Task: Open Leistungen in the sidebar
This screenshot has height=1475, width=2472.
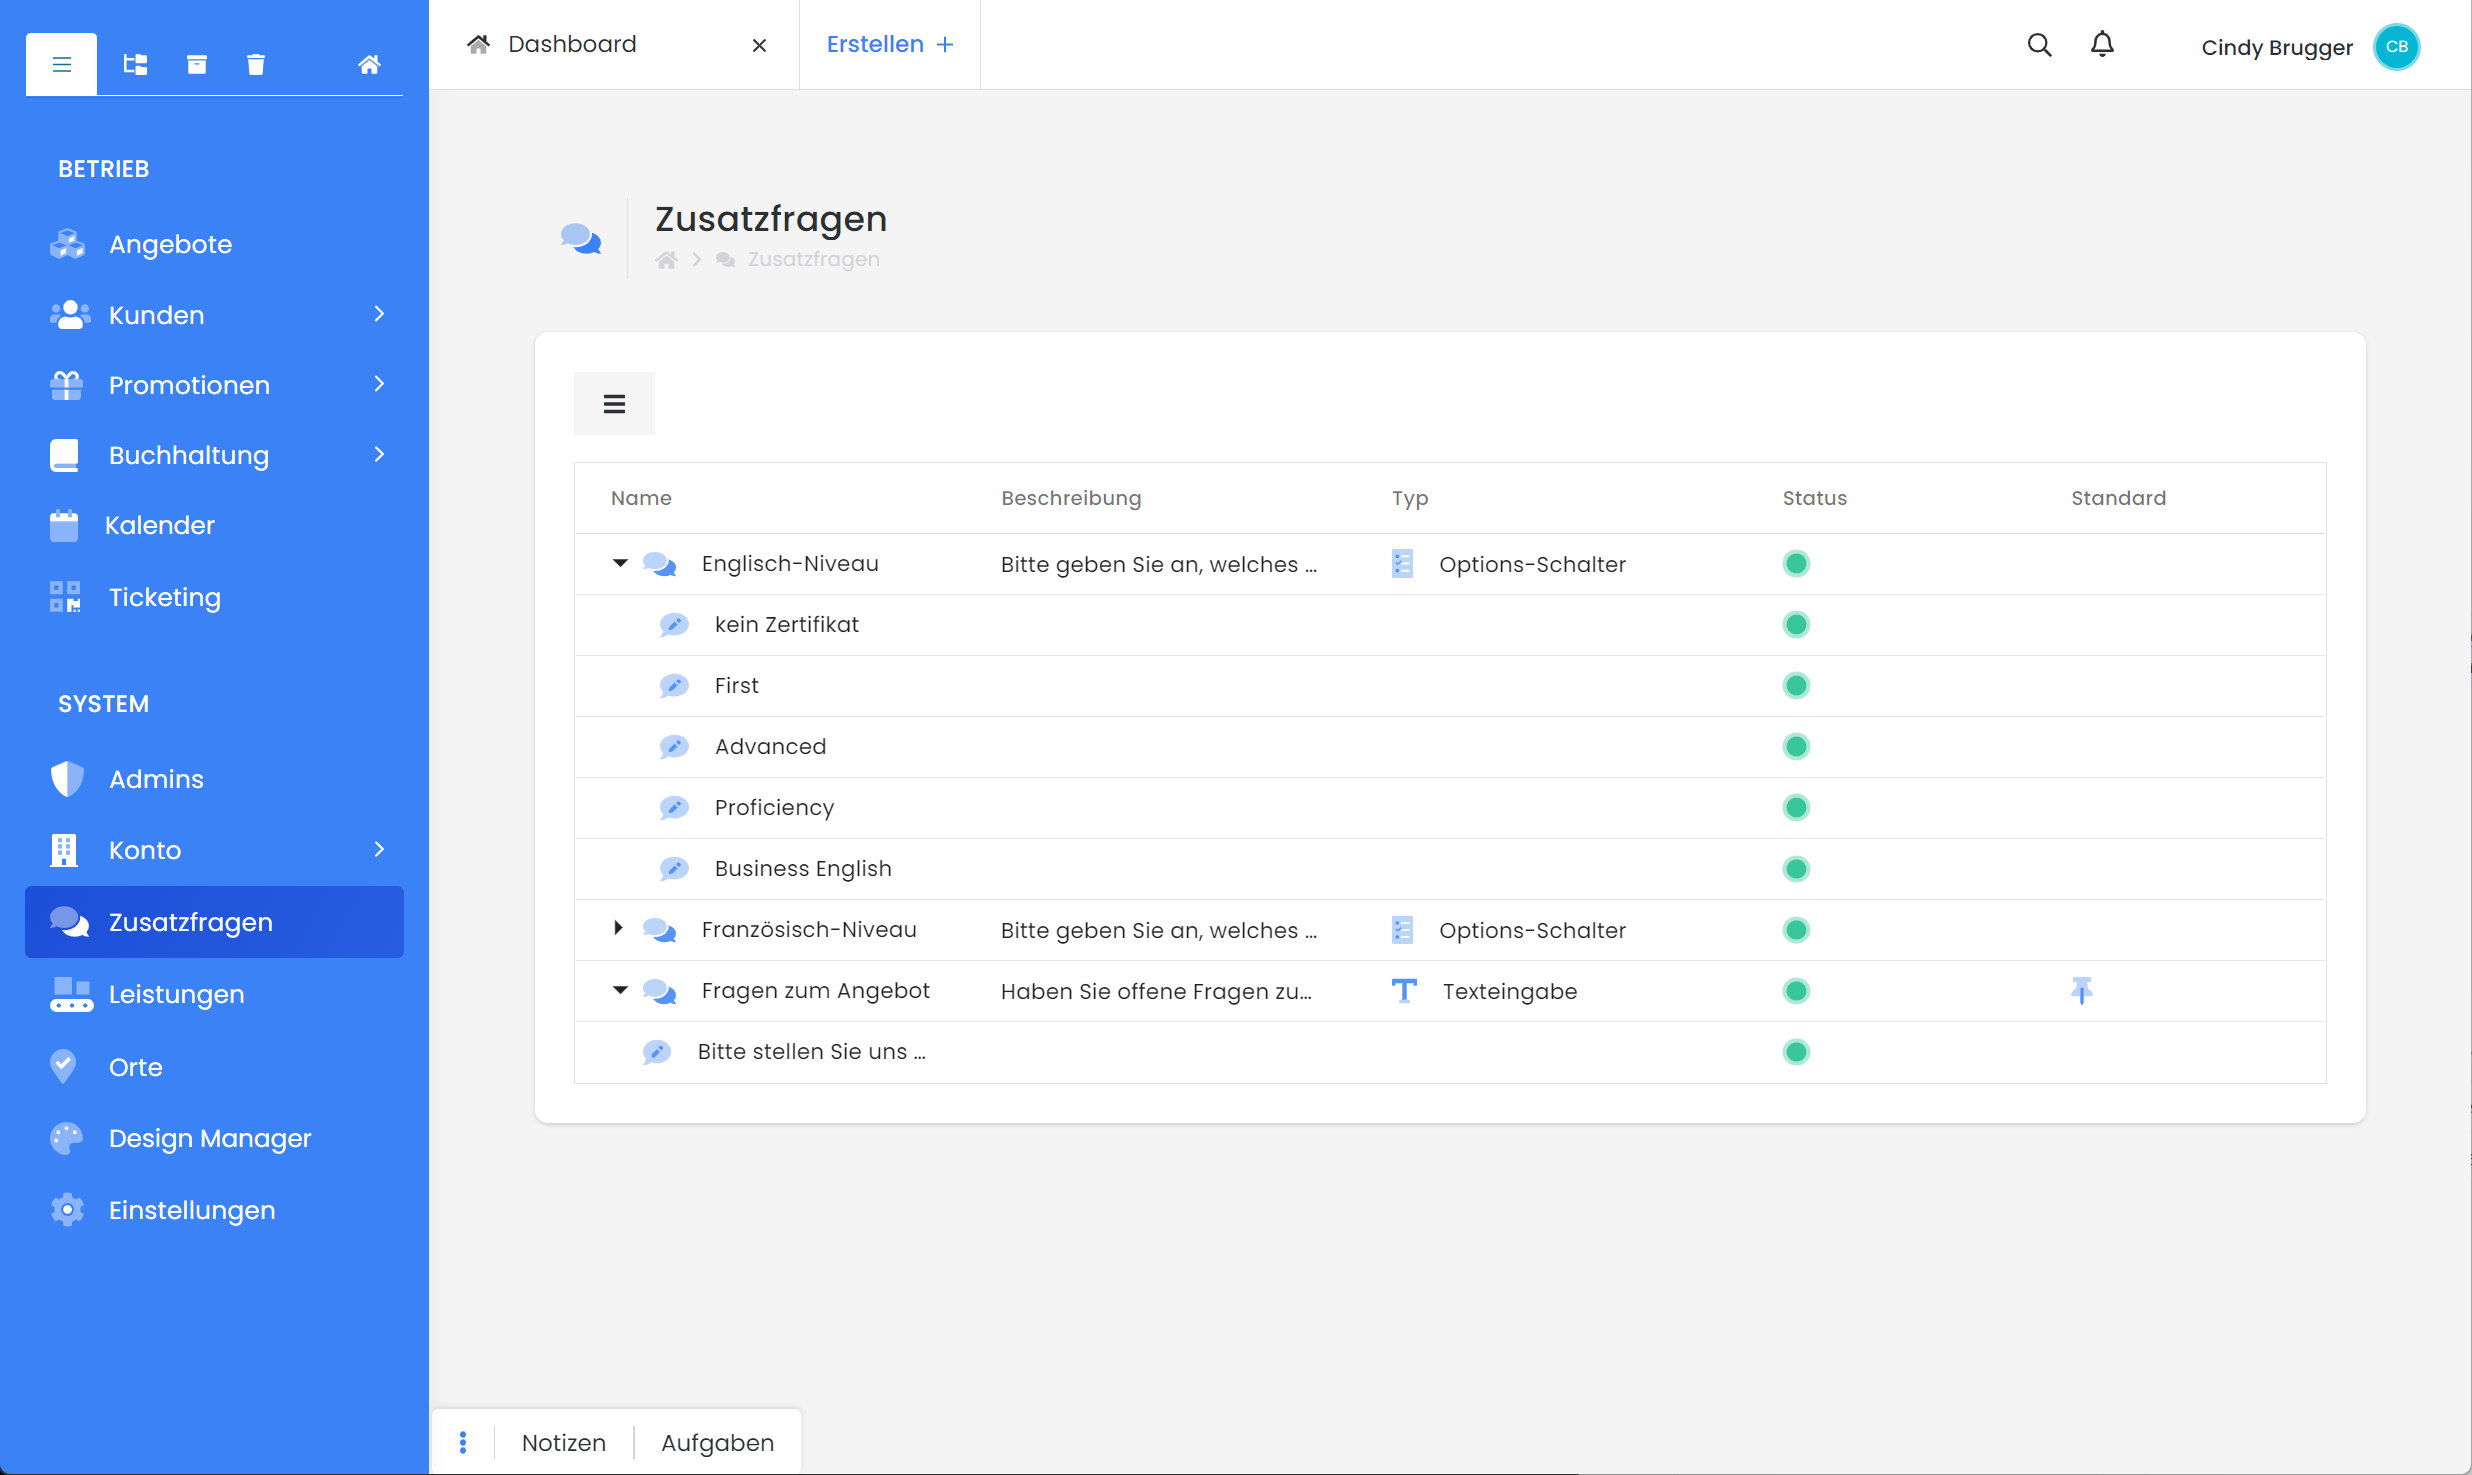Action: tap(176, 994)
